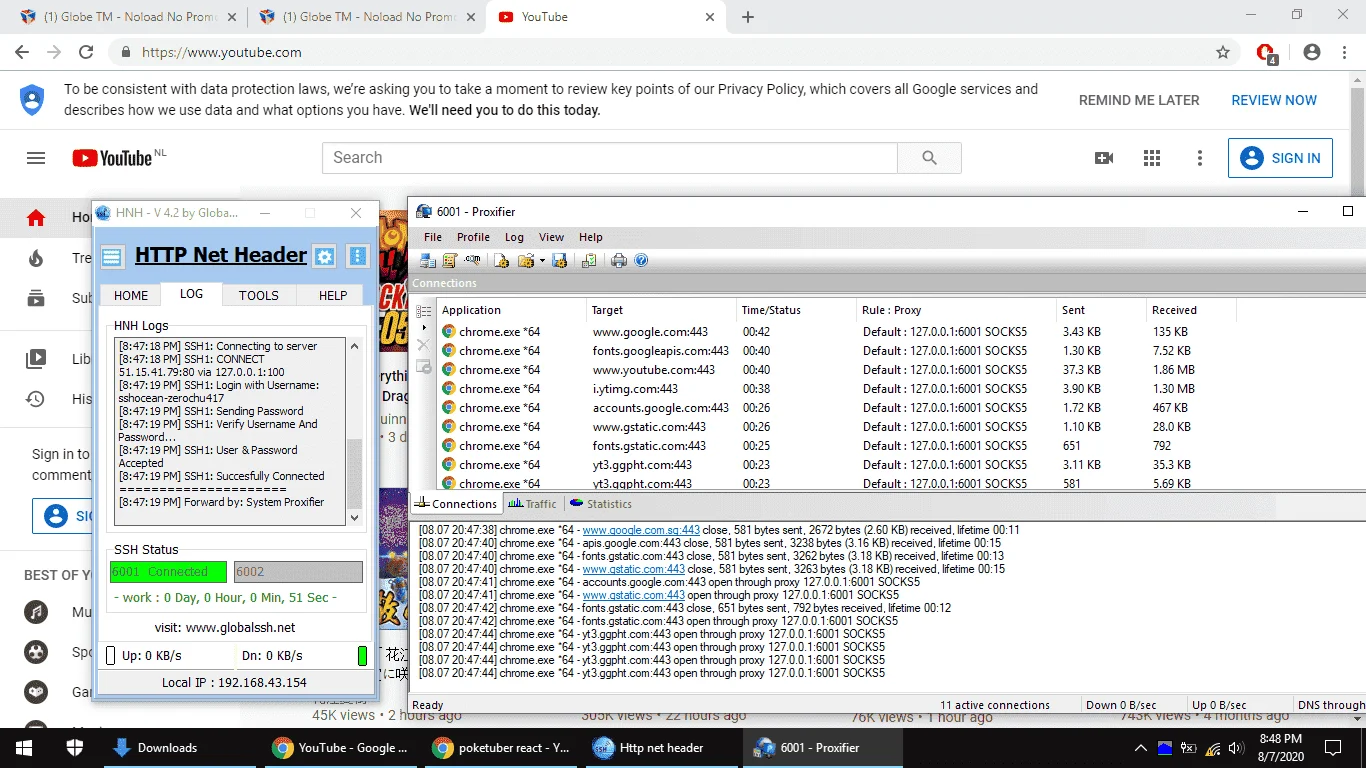Open the View menu in Proxifier
1366x768 pixels.
pyautogui.click(x=552, y=237)
